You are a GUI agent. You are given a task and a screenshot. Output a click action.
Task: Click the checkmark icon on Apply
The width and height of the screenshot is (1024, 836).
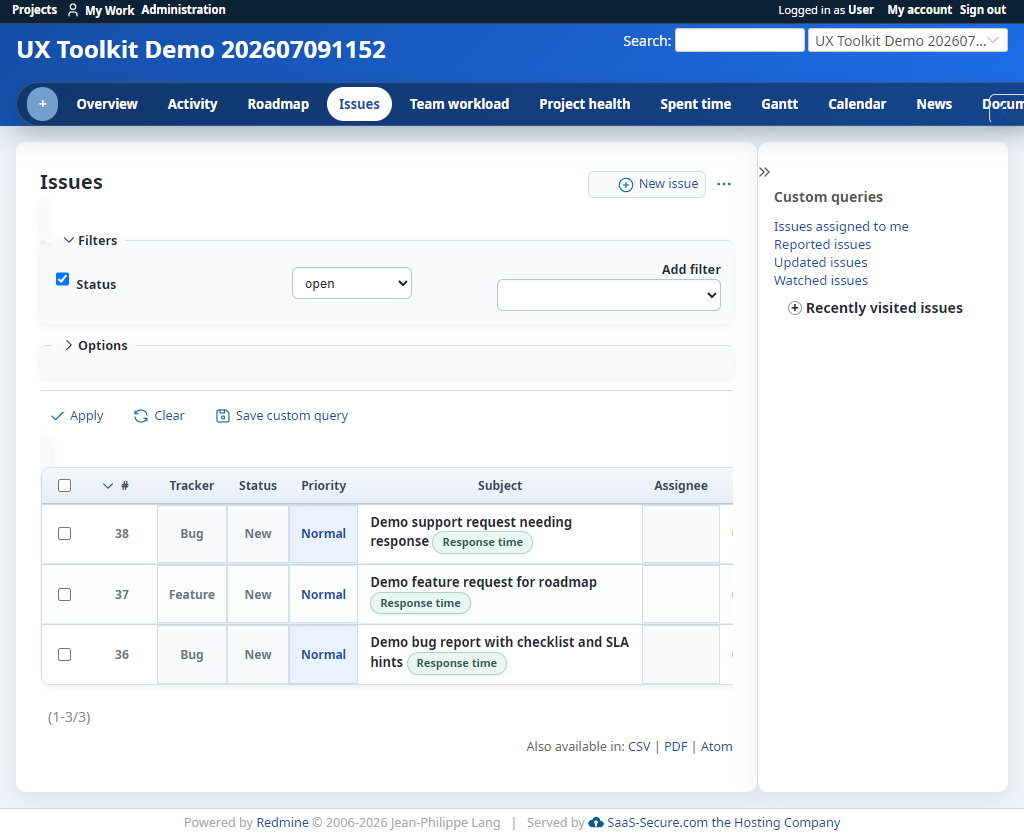[x=57, y=416]
